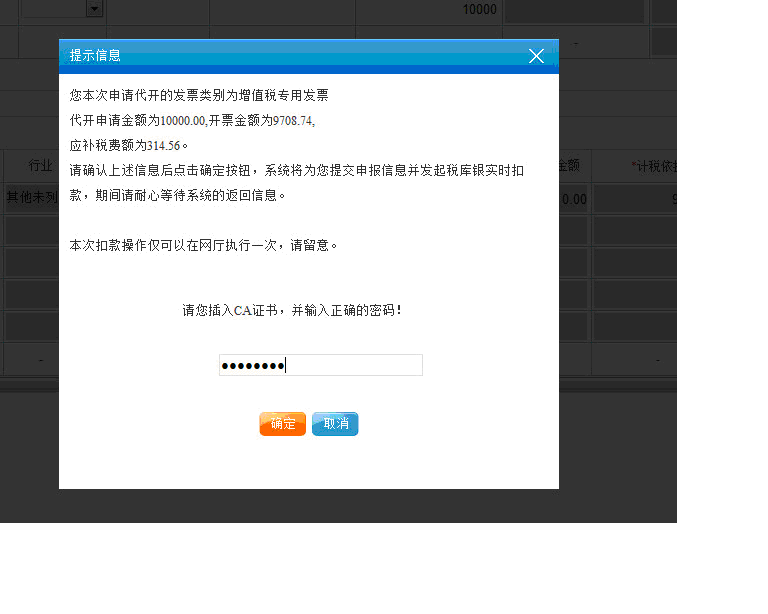Click the empty field right of 10000

[573, 10]
